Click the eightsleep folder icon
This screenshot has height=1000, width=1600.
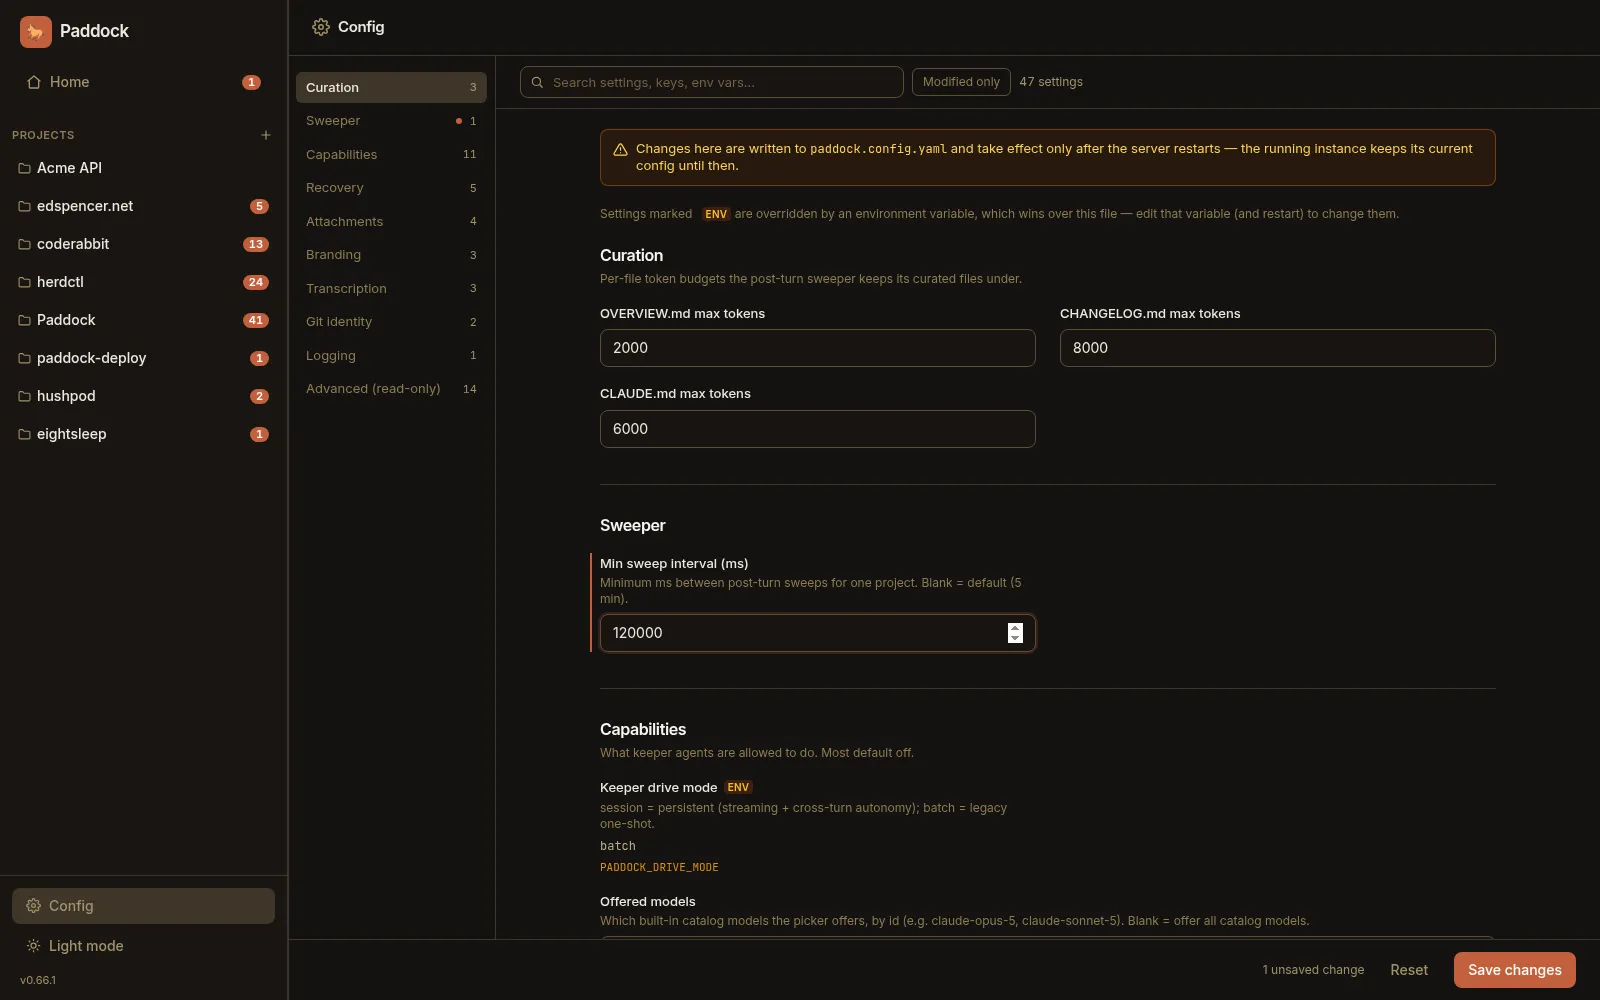point(24,434)
